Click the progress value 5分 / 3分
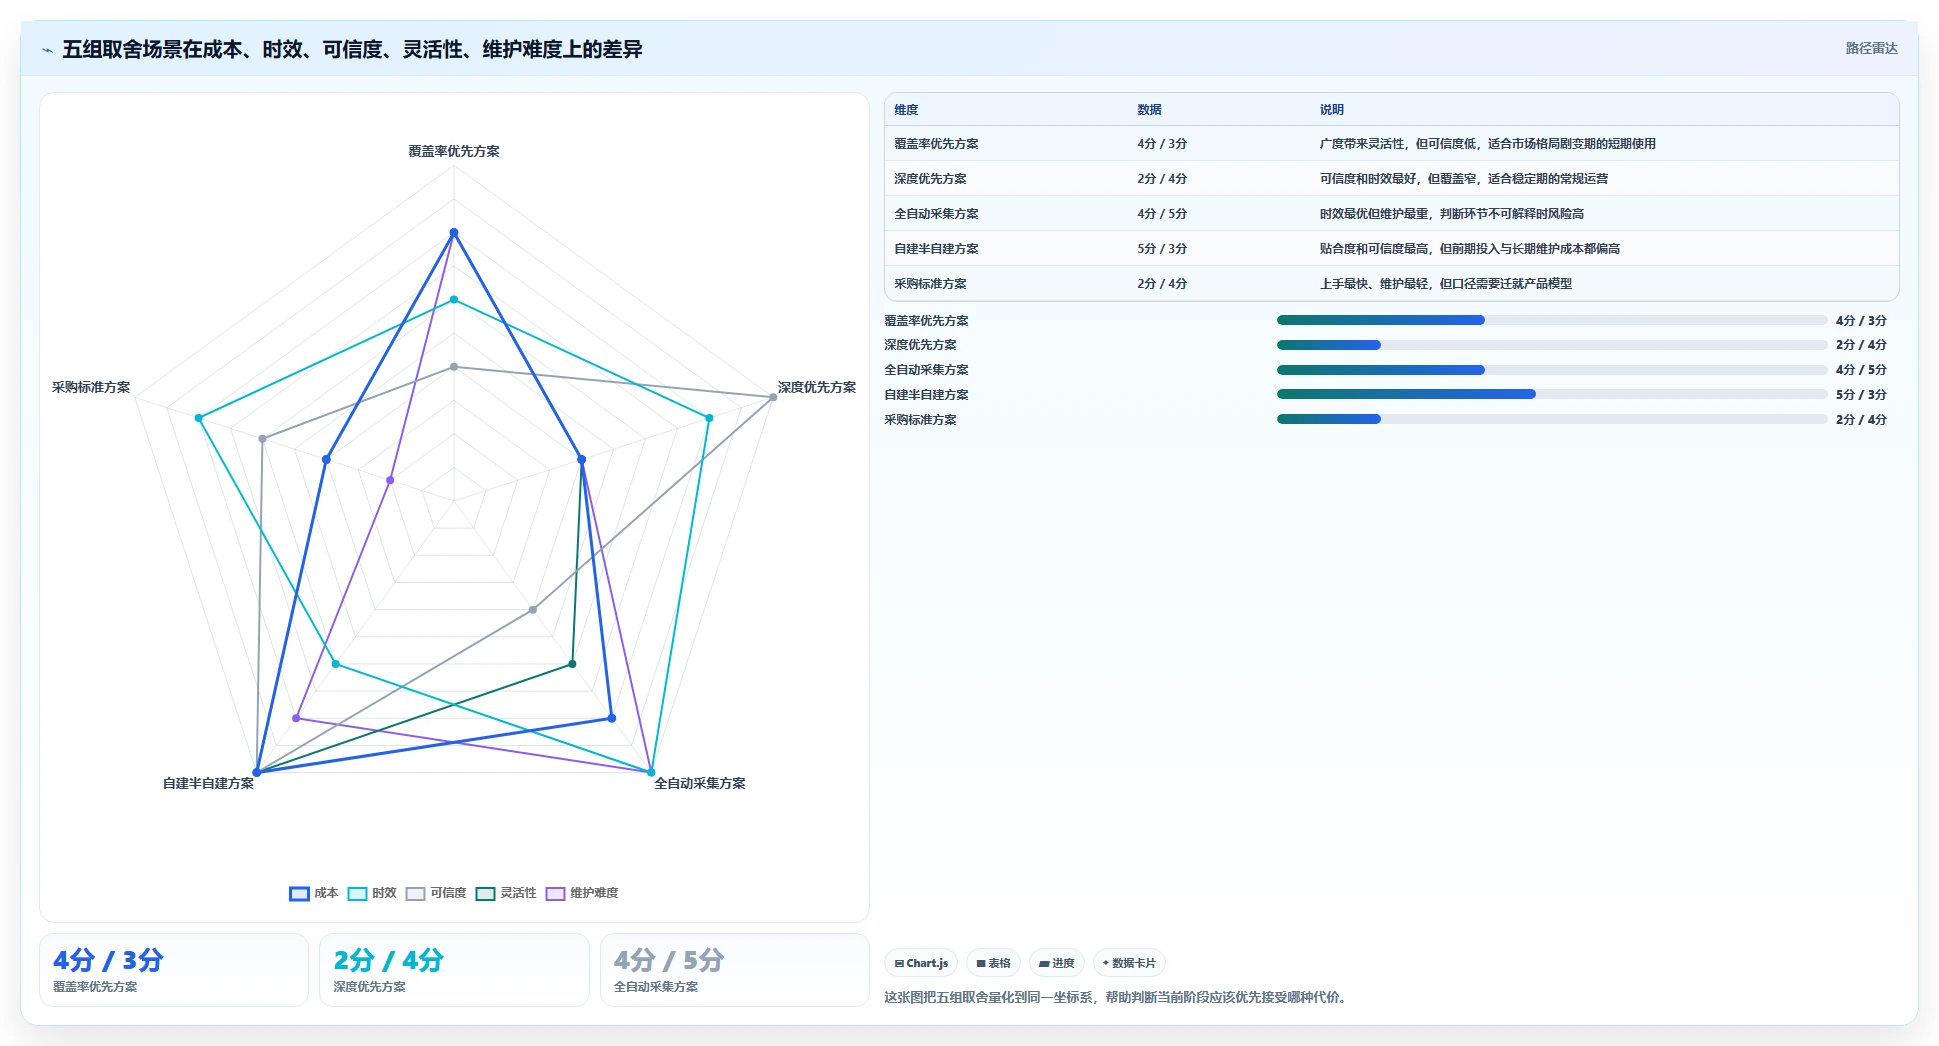The image size is (1939, 1046). tap(1861, 395)
